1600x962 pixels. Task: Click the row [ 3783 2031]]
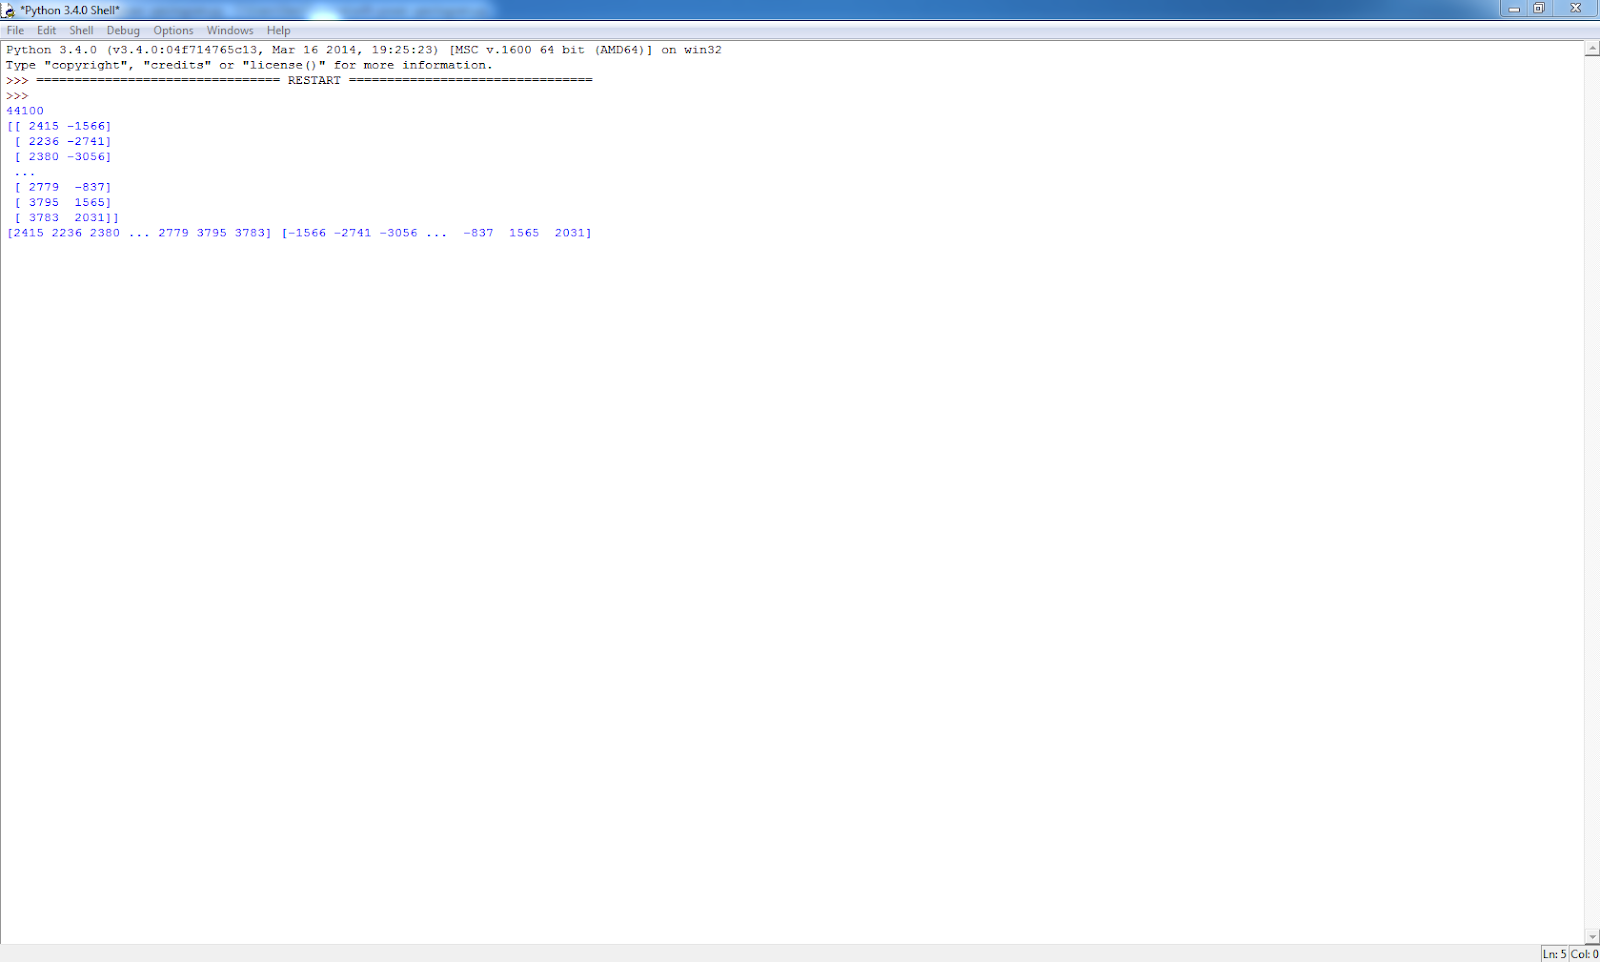click(x=66, y=217)
